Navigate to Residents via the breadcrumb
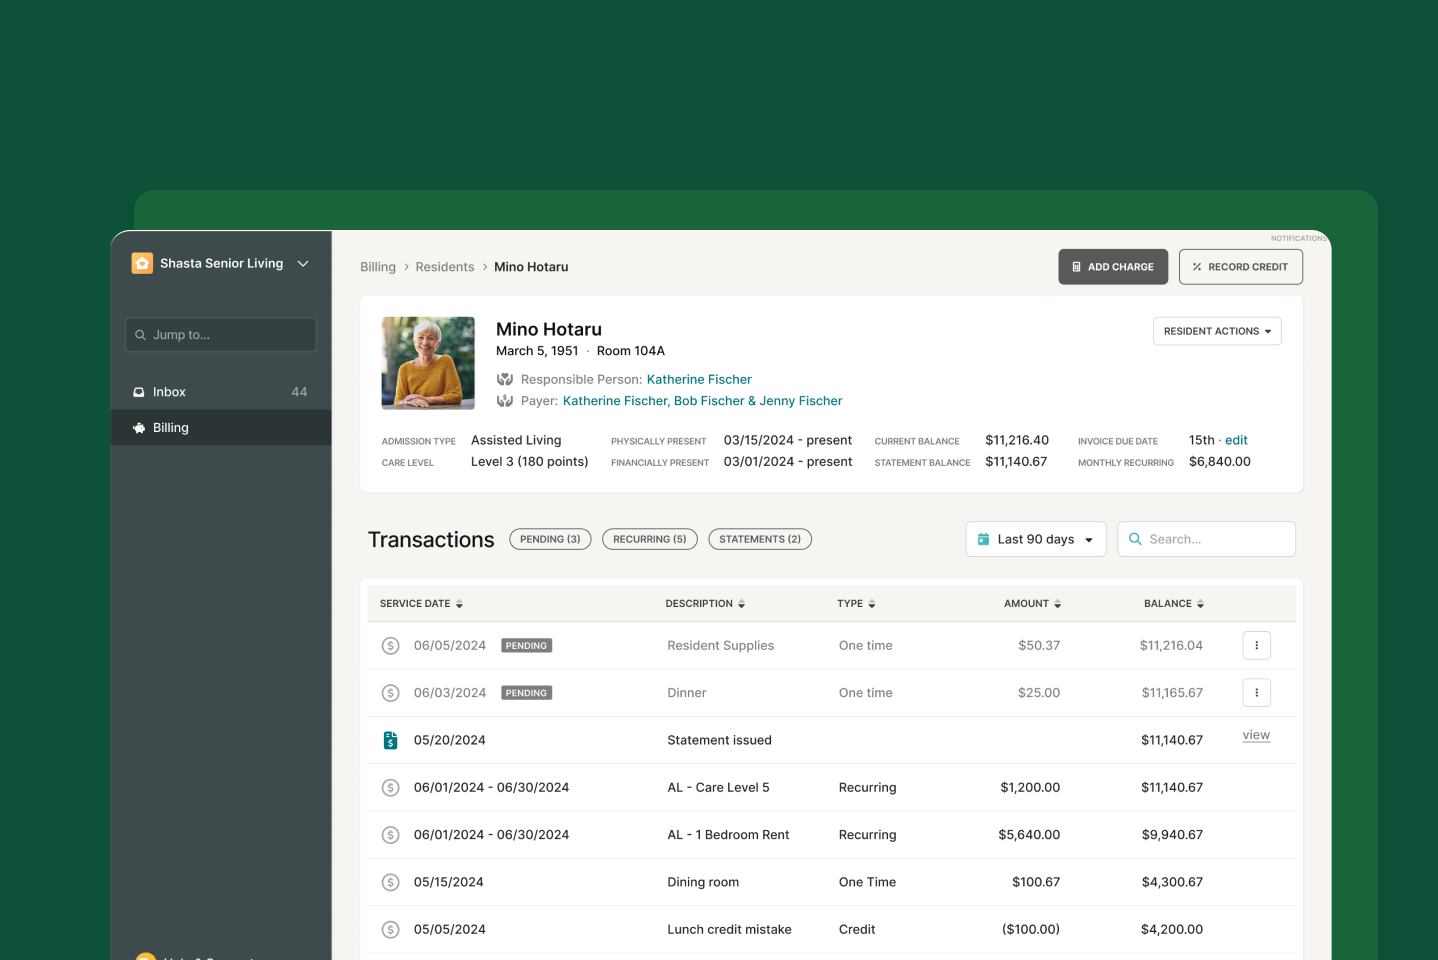This screenshot has width=1438, height=960. [x=445, y=266]
